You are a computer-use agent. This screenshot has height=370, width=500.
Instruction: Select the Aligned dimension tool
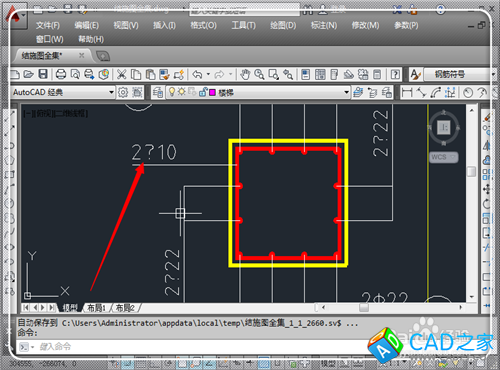tap(421, 92)
